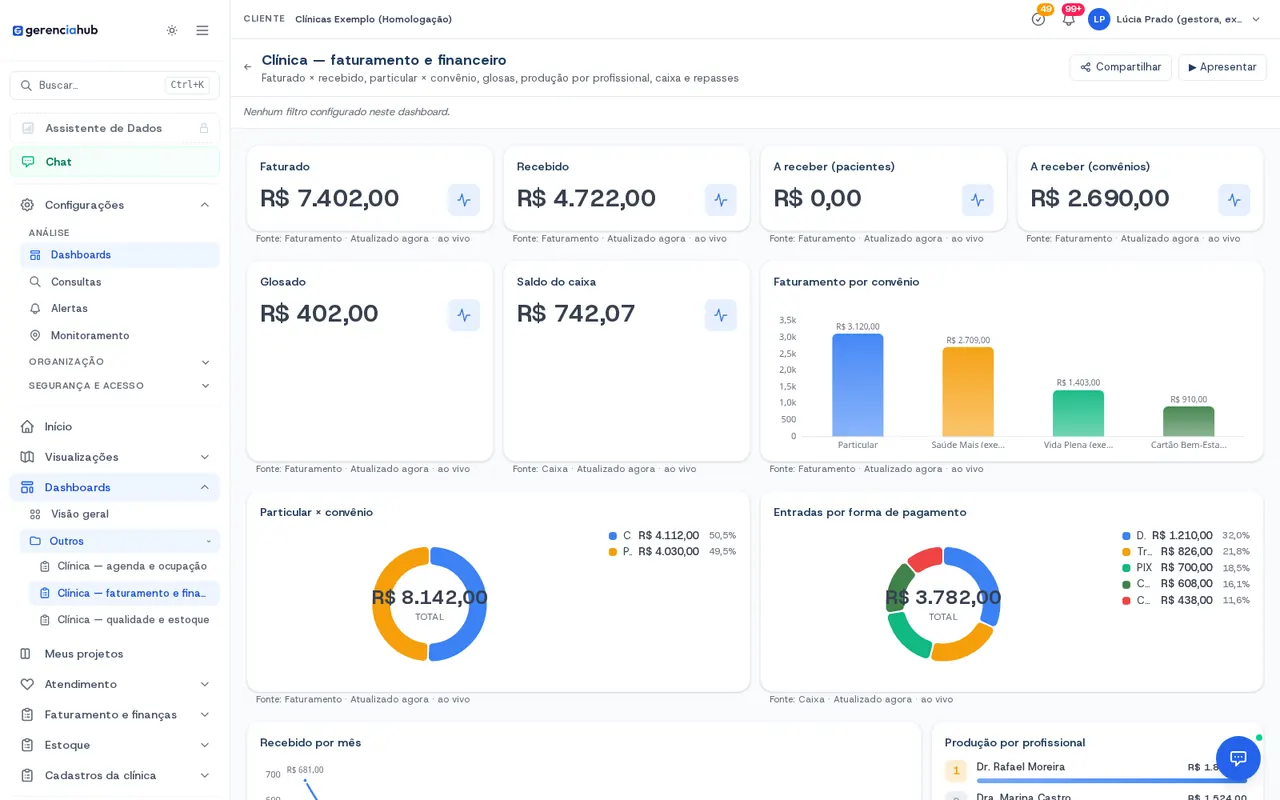1280x800 pixels.
Task: Collapse the Dashboards menu chevron
Action: pos(205,487)
